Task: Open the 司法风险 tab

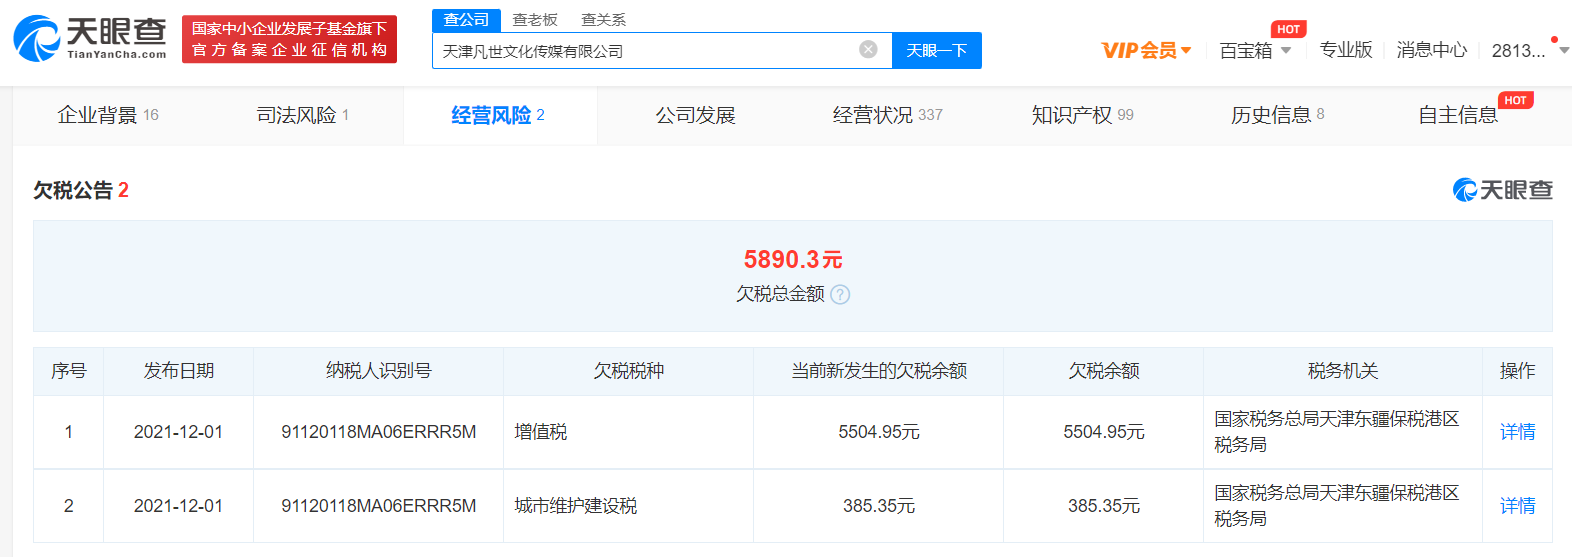Action: point(303,115)
